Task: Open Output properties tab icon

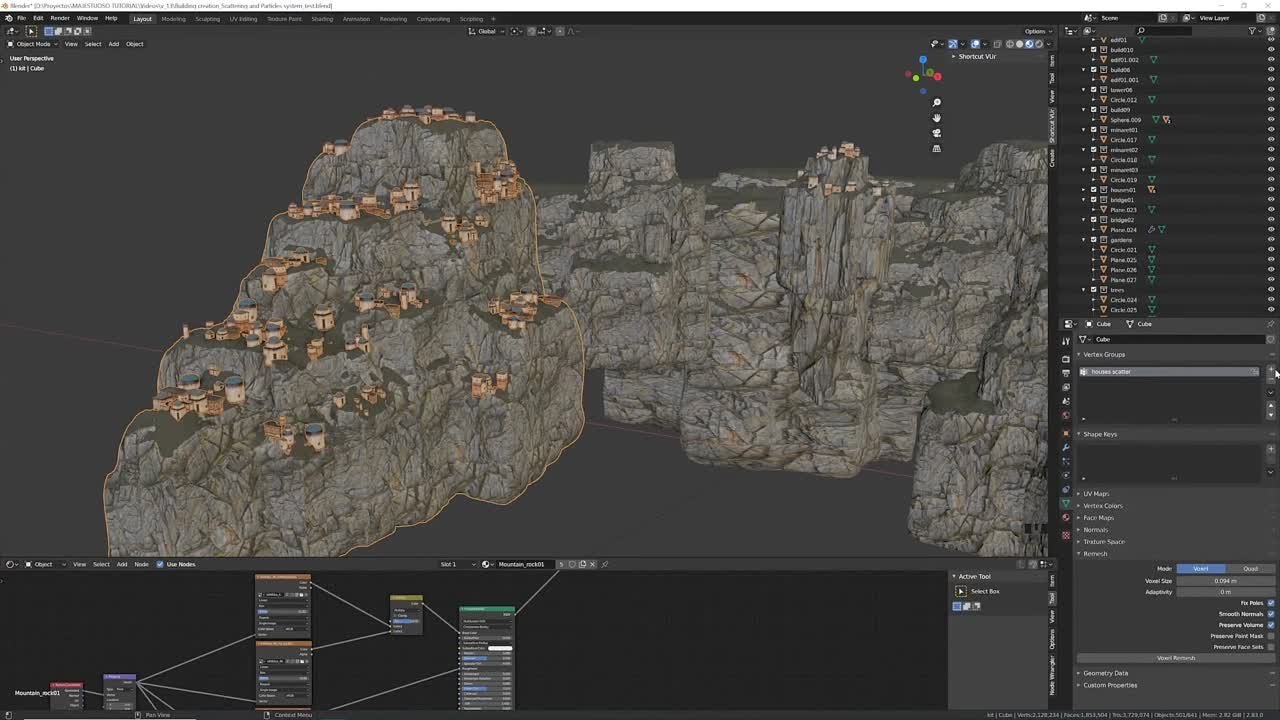Action: click(1066, 372)
